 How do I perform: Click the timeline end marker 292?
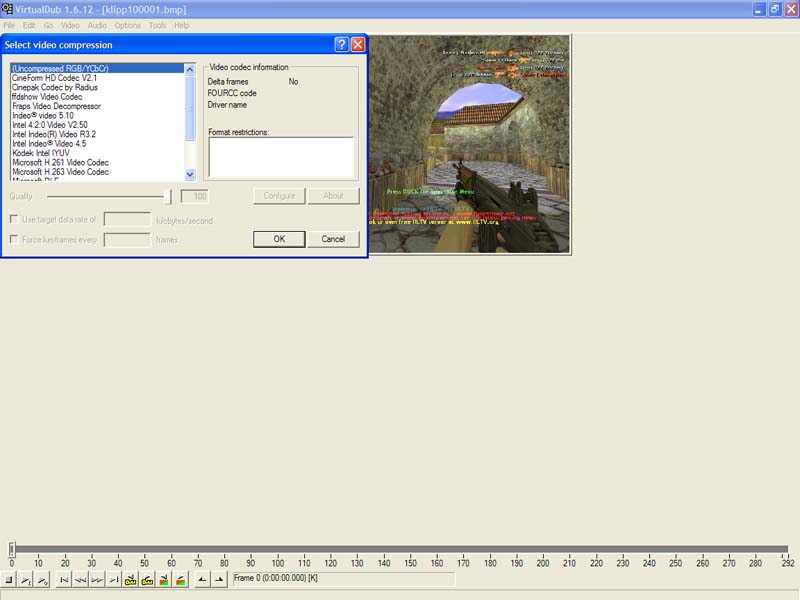point(788,563)
